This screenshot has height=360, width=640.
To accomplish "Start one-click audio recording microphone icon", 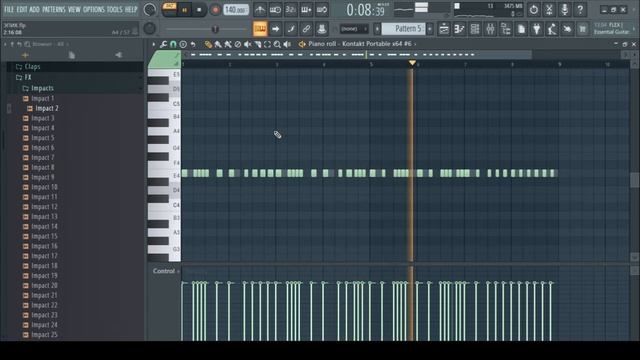I will [564, 9].
